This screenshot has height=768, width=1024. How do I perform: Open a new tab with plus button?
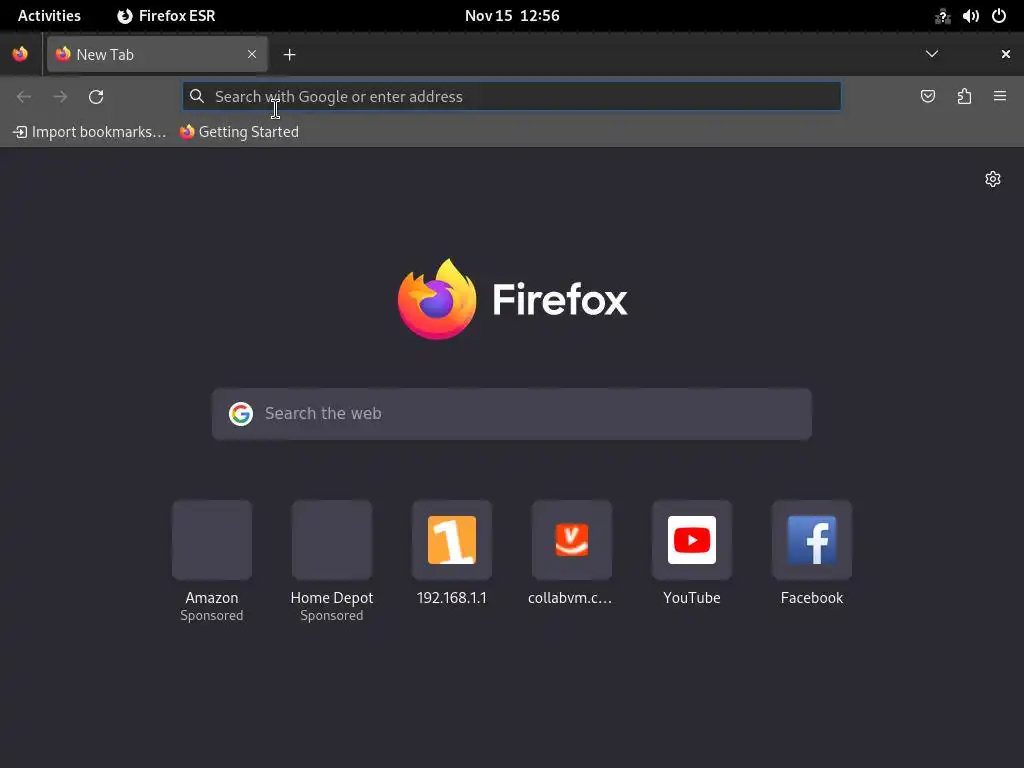289,55
